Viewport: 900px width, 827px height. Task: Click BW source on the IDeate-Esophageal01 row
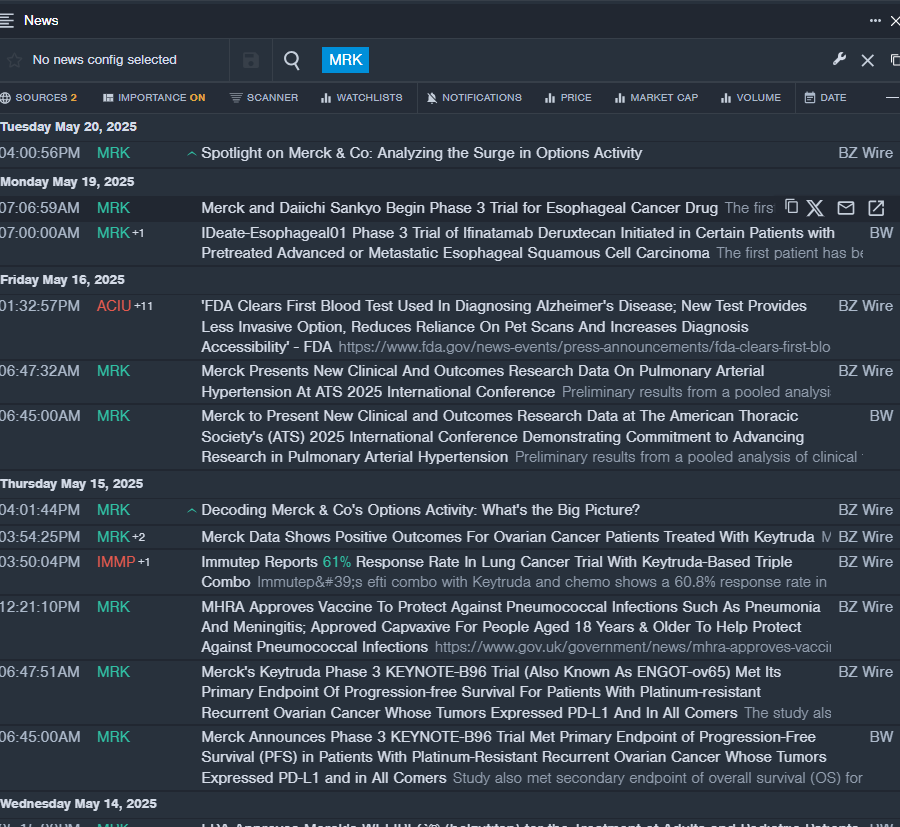coord(881,233)
